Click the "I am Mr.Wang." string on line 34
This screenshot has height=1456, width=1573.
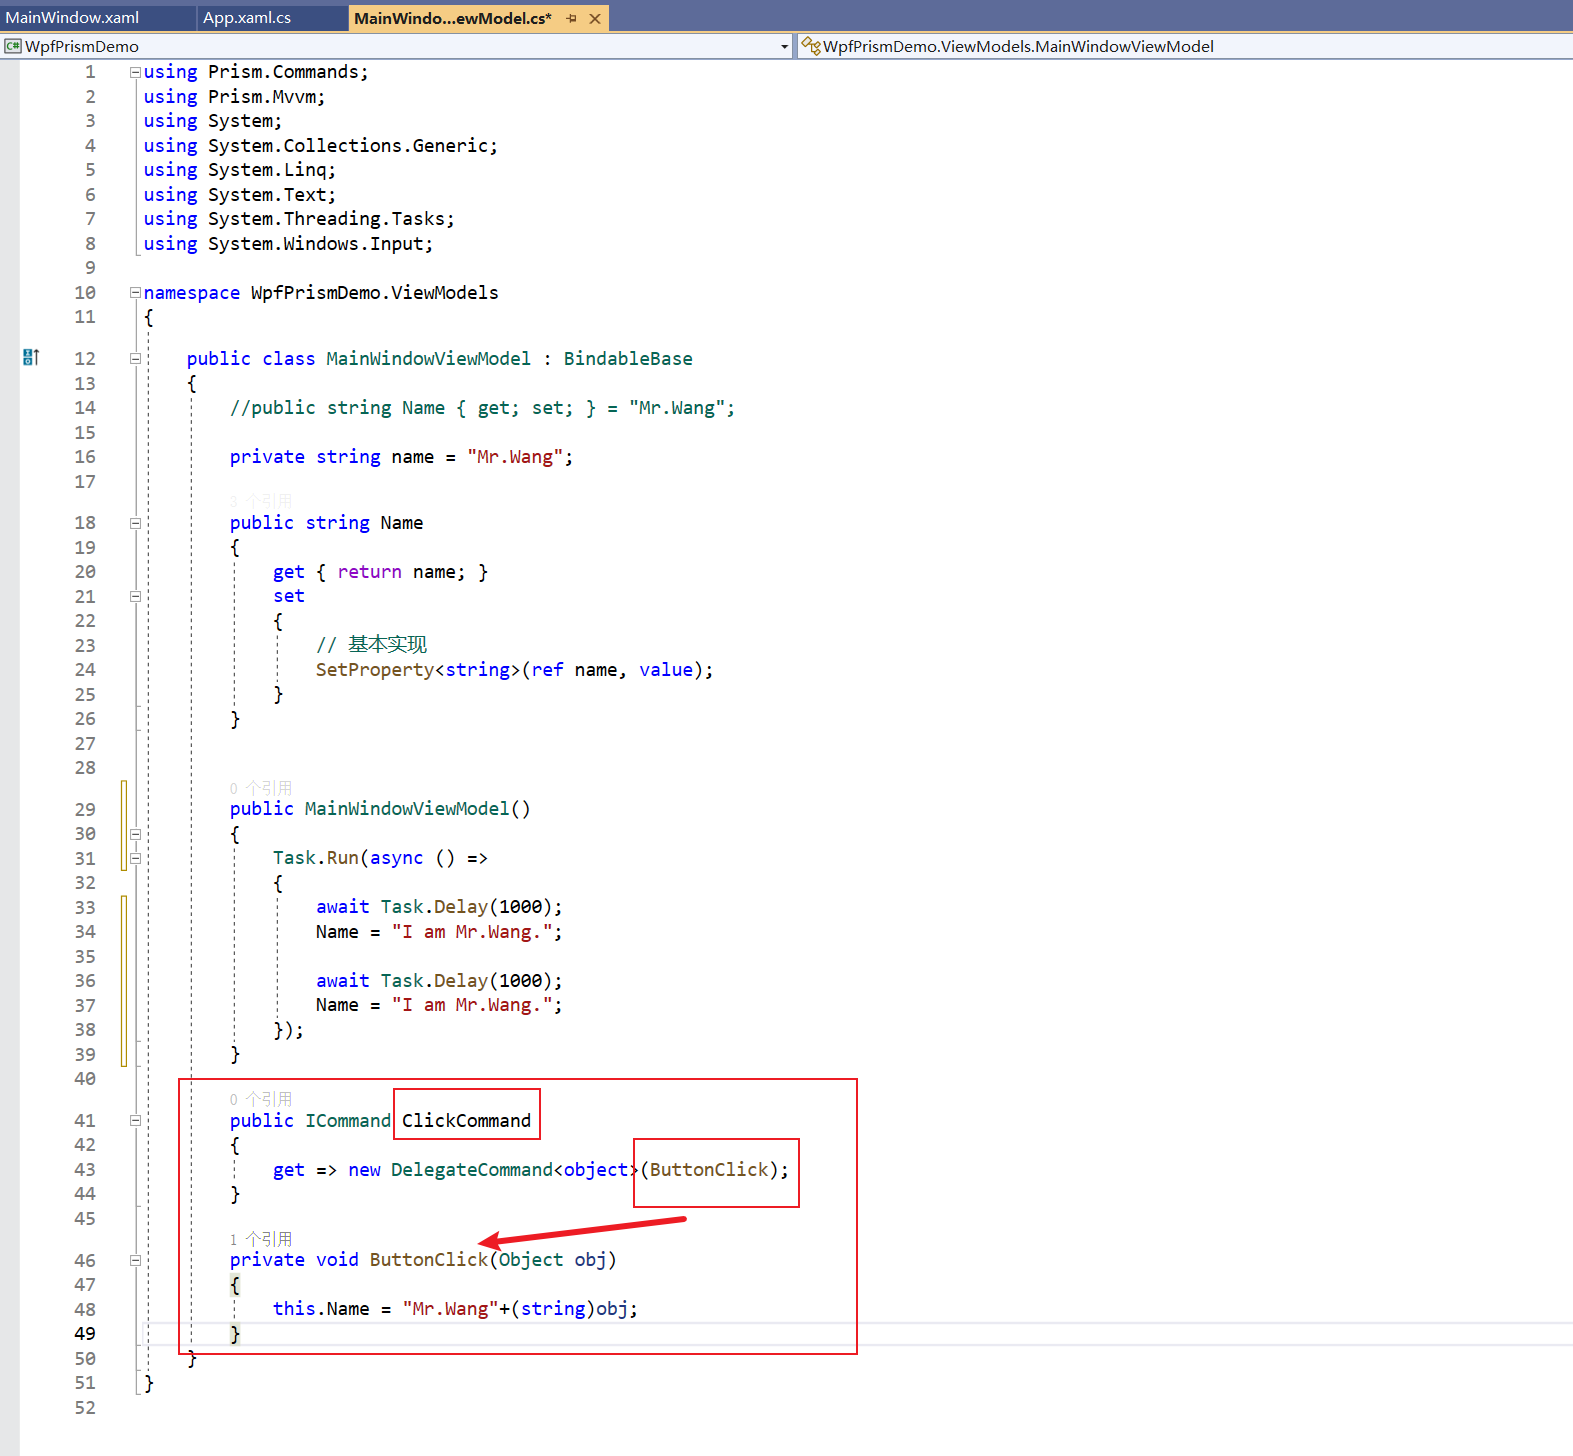(472, 932)
